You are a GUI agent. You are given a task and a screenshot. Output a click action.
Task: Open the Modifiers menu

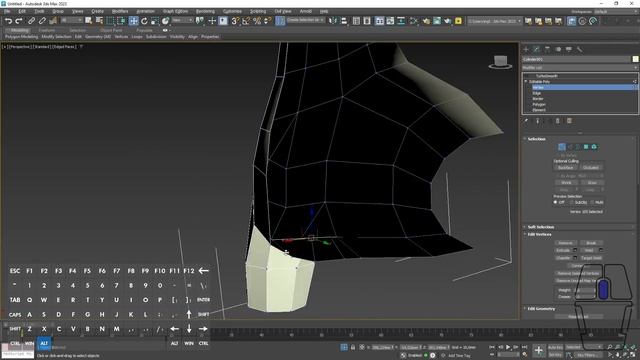pos(120,11)
